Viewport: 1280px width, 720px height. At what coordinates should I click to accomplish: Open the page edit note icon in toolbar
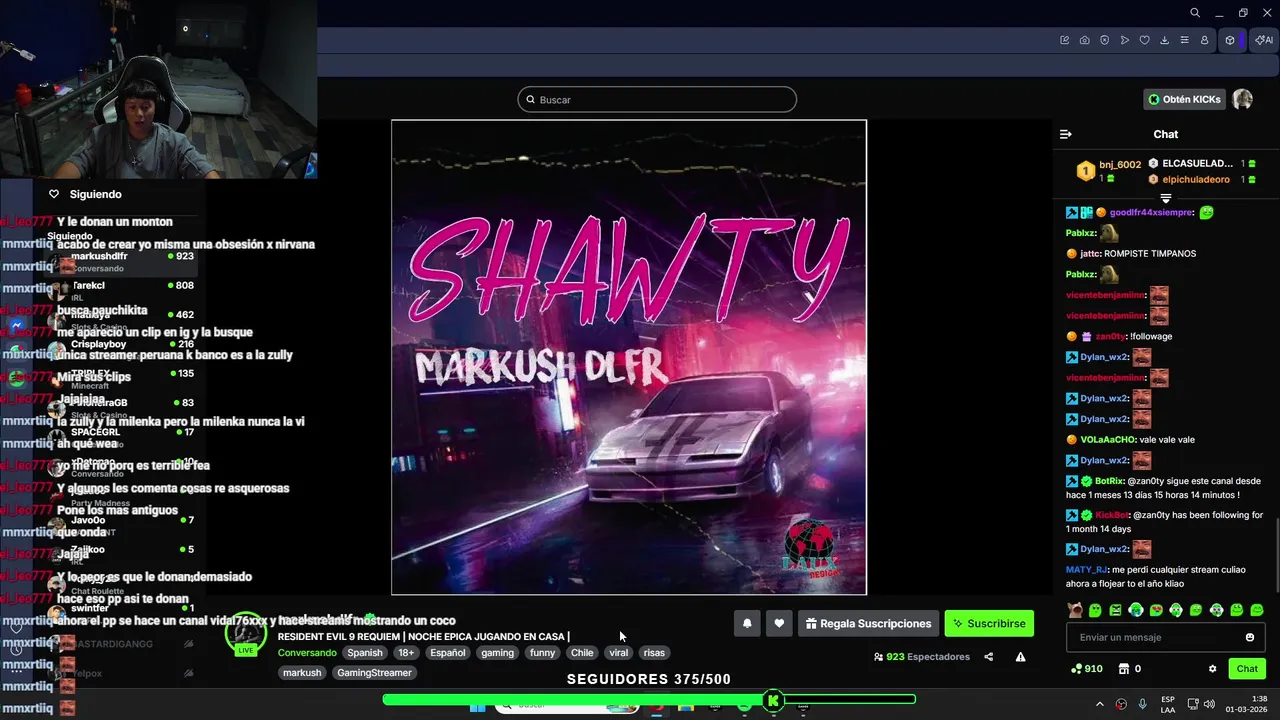tap(1065, 40)
